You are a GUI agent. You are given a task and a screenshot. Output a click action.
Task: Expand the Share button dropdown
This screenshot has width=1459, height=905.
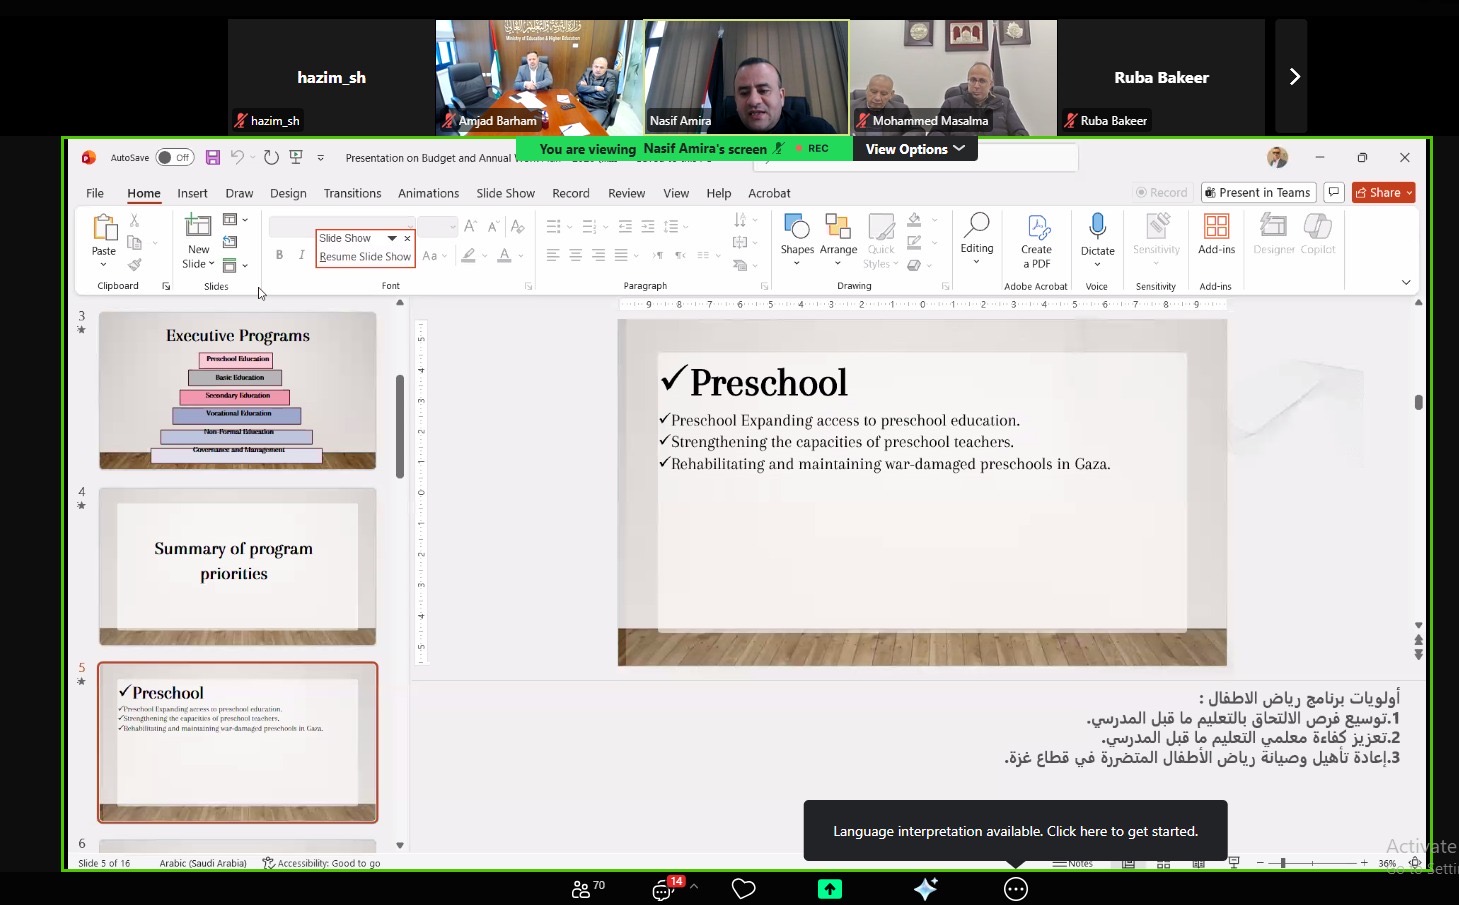(x=1409, y=193)
